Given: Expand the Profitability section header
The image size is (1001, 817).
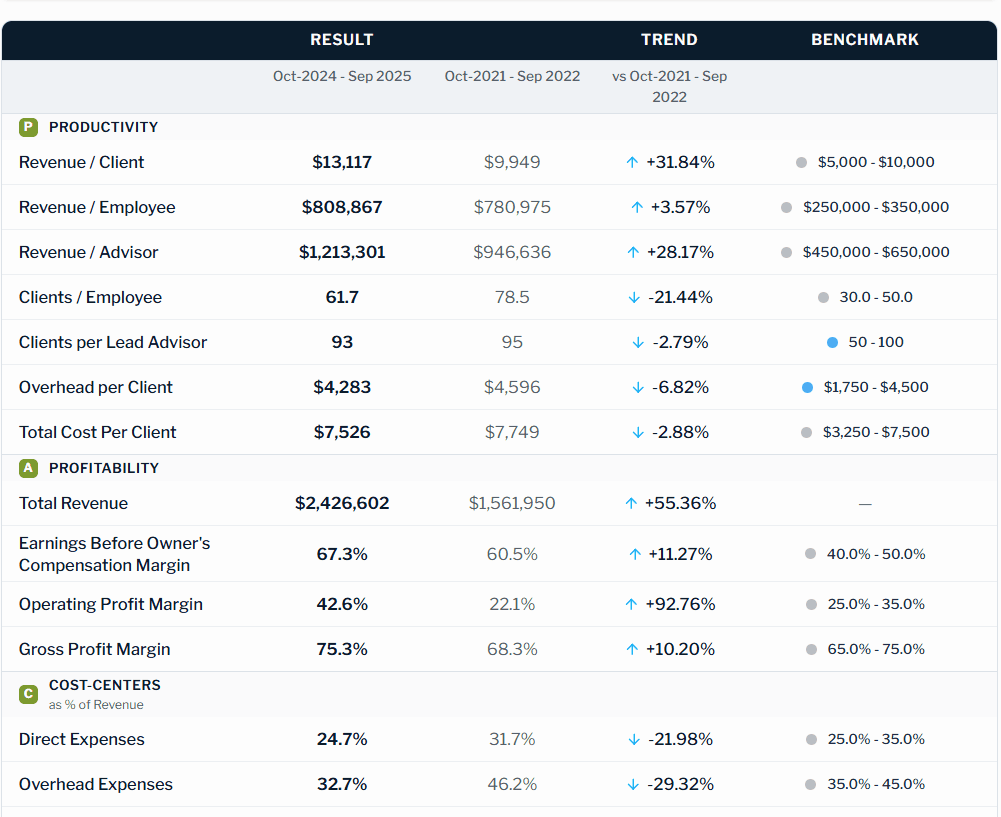Looking at the screenshot, I should point(105,468).
